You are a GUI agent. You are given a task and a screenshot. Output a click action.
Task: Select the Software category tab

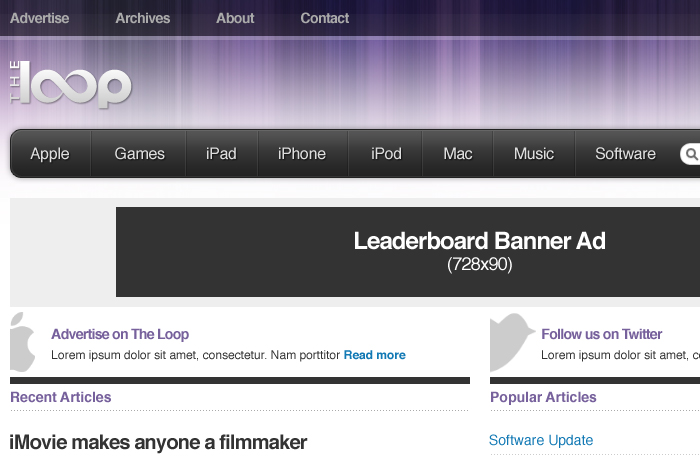(625, 154)
